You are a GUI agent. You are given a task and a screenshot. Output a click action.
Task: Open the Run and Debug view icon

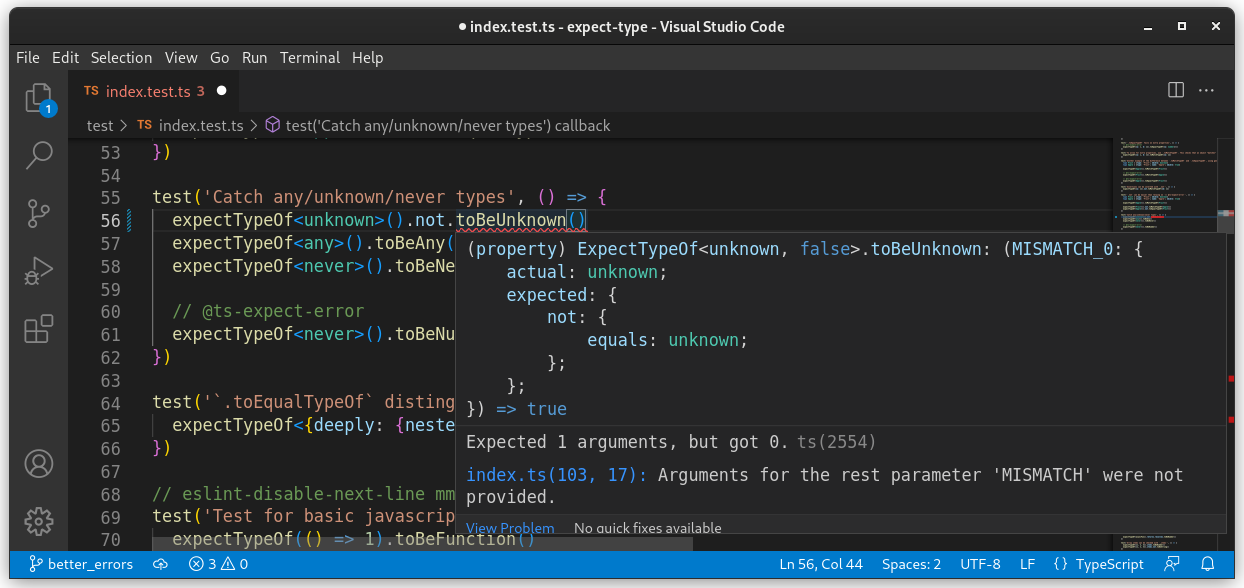(x=38, y=270)
